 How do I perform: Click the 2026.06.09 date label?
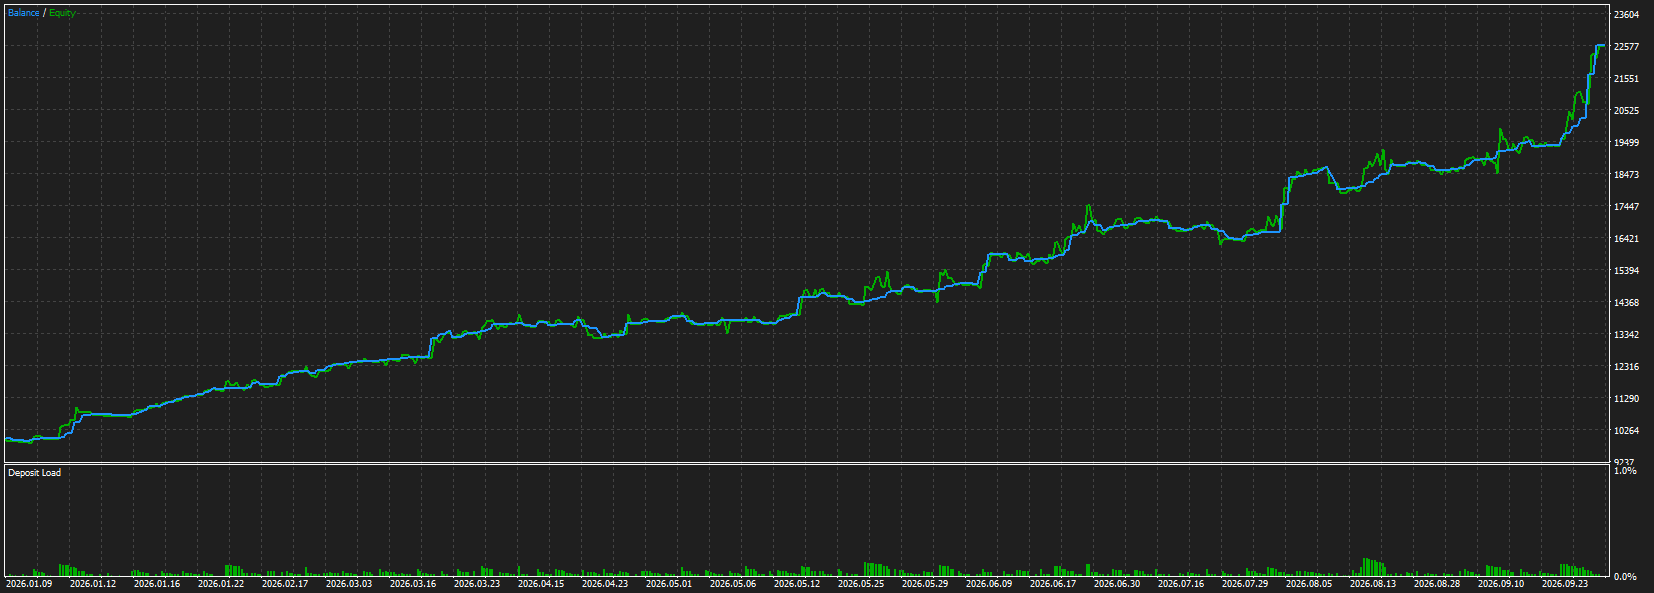(989, 584)
